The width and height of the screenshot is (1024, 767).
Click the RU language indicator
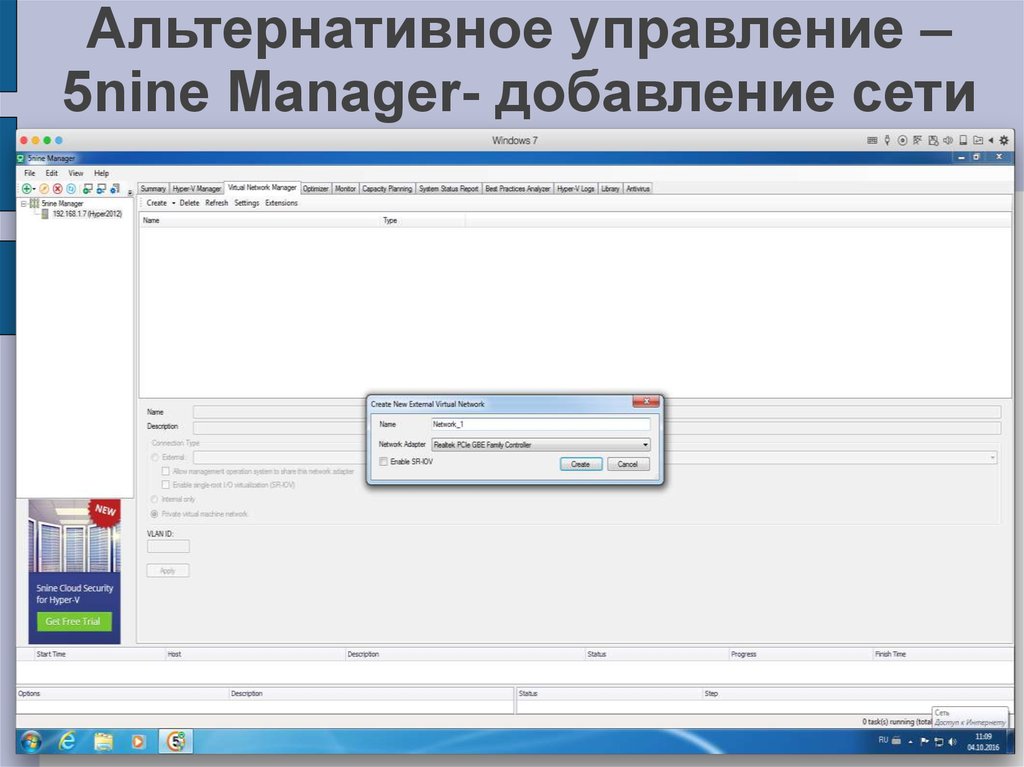pos(883,740)
